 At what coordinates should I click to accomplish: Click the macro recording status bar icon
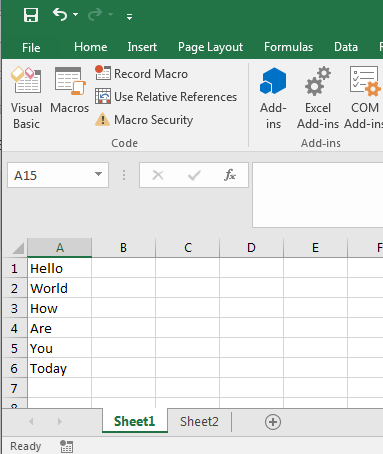(66, 446)
